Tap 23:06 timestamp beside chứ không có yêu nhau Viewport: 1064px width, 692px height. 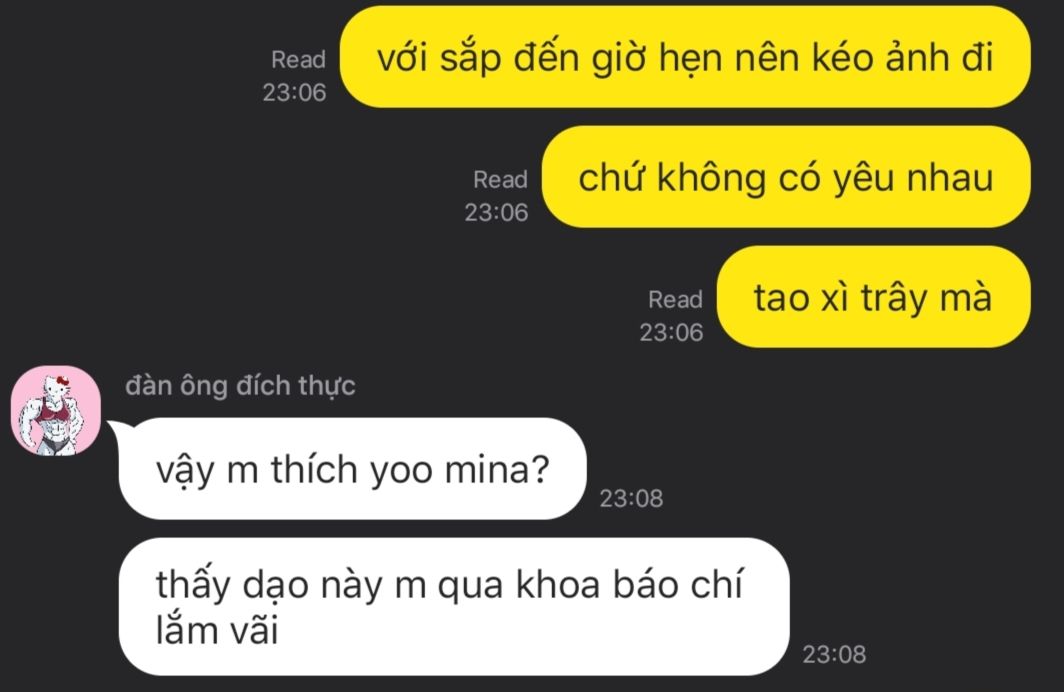[x=496, y=212]
